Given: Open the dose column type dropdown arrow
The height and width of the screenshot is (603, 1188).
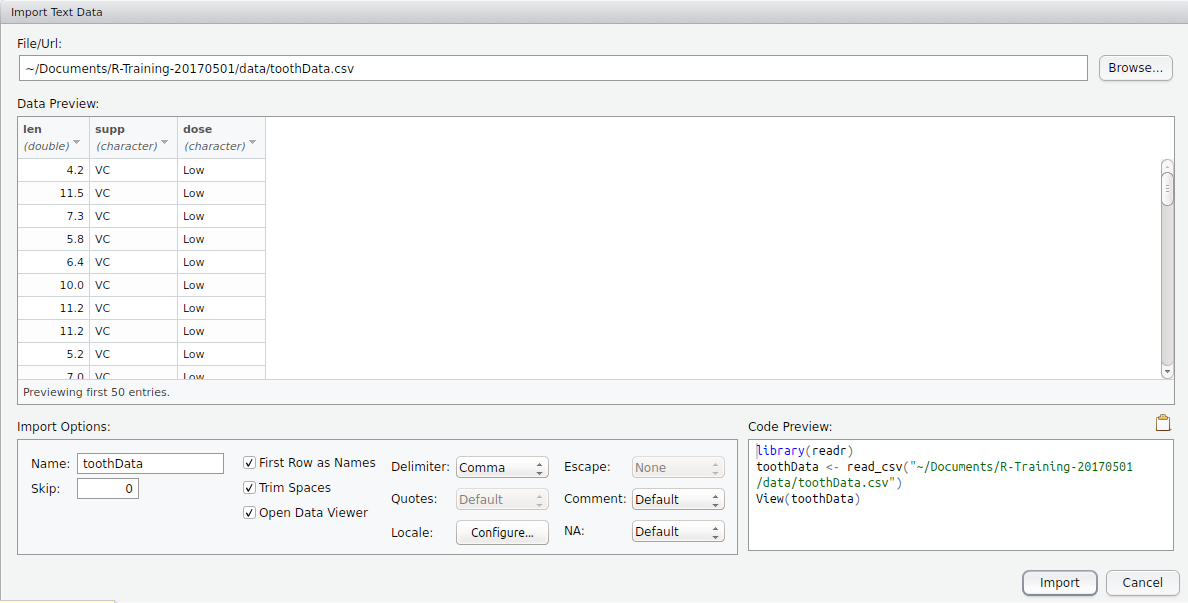Looking at the screenshot, I should click(x=253, y=143).
